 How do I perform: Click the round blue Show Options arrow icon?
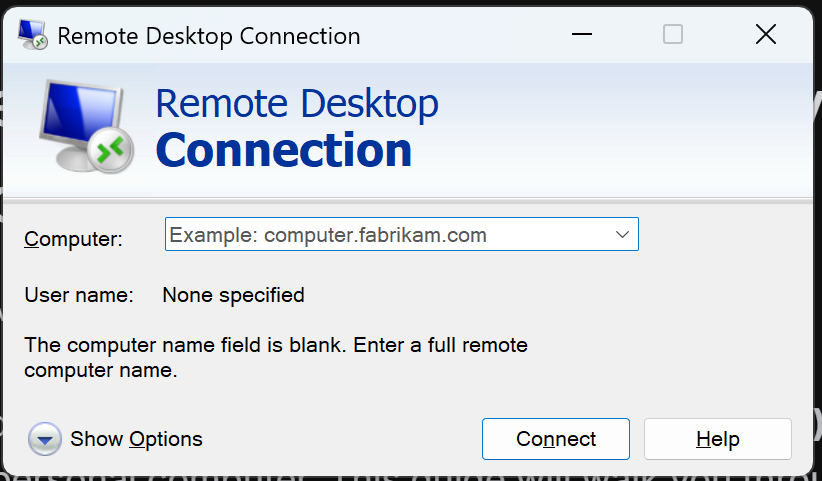pos(45,439)
